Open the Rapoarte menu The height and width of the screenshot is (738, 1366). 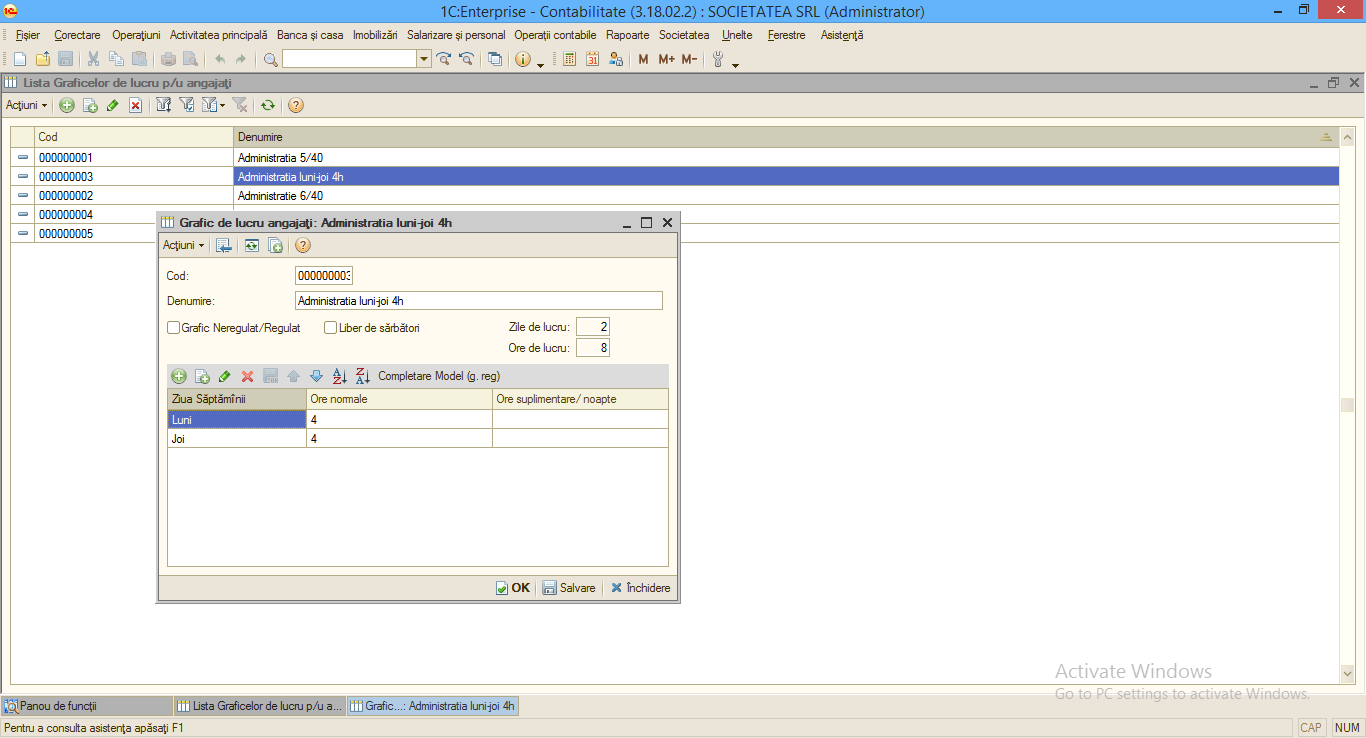point(628,35)
